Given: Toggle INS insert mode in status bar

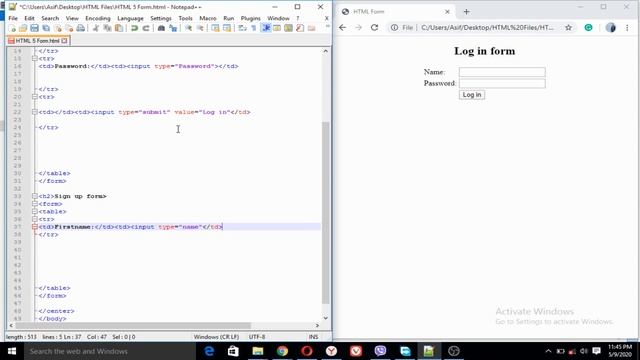Looking at the screenshot, I should click(x=313, y=337).
